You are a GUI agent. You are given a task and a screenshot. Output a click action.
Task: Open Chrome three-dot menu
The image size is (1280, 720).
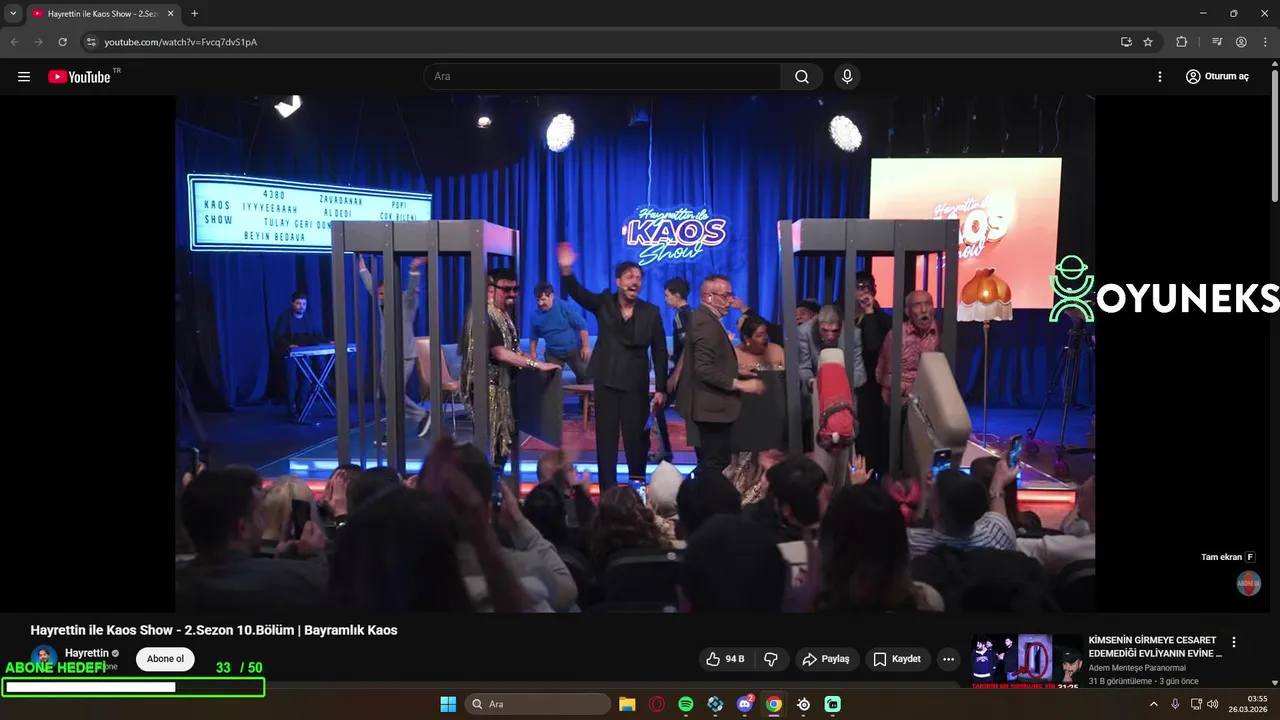(1264, 42)
